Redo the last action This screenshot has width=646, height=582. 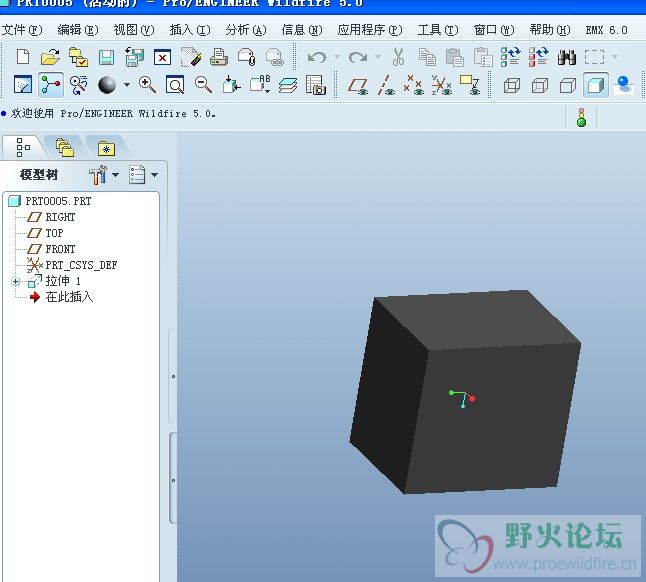click(358, 57)
